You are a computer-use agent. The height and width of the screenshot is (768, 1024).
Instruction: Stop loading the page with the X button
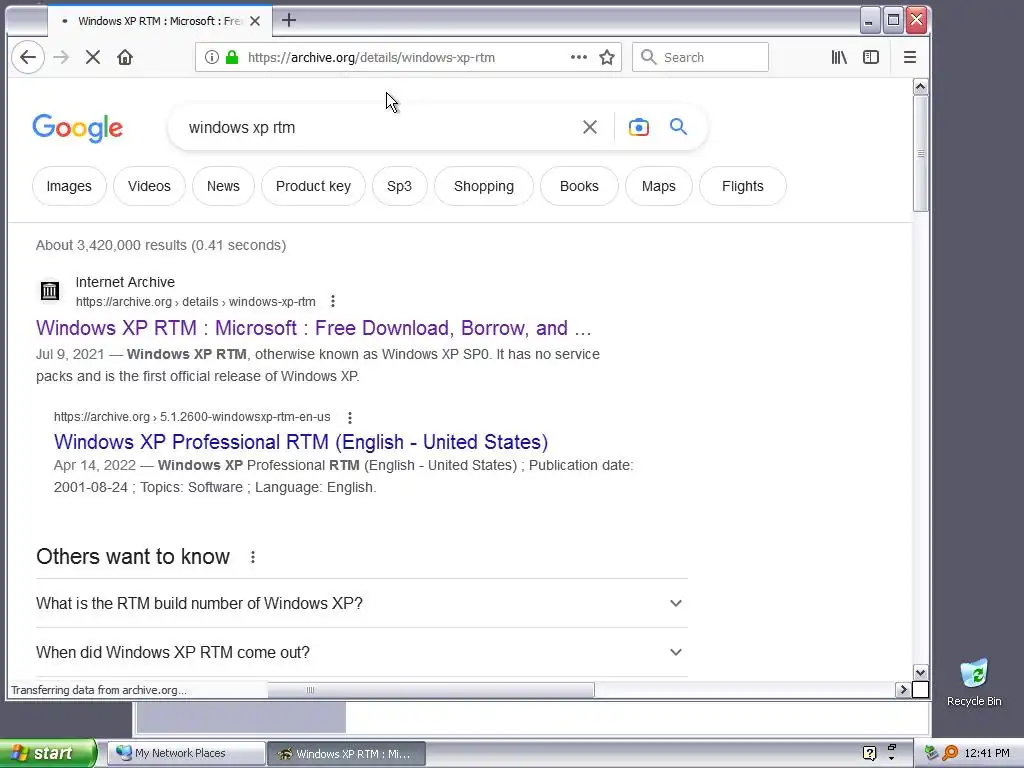[x=93, y=57]
